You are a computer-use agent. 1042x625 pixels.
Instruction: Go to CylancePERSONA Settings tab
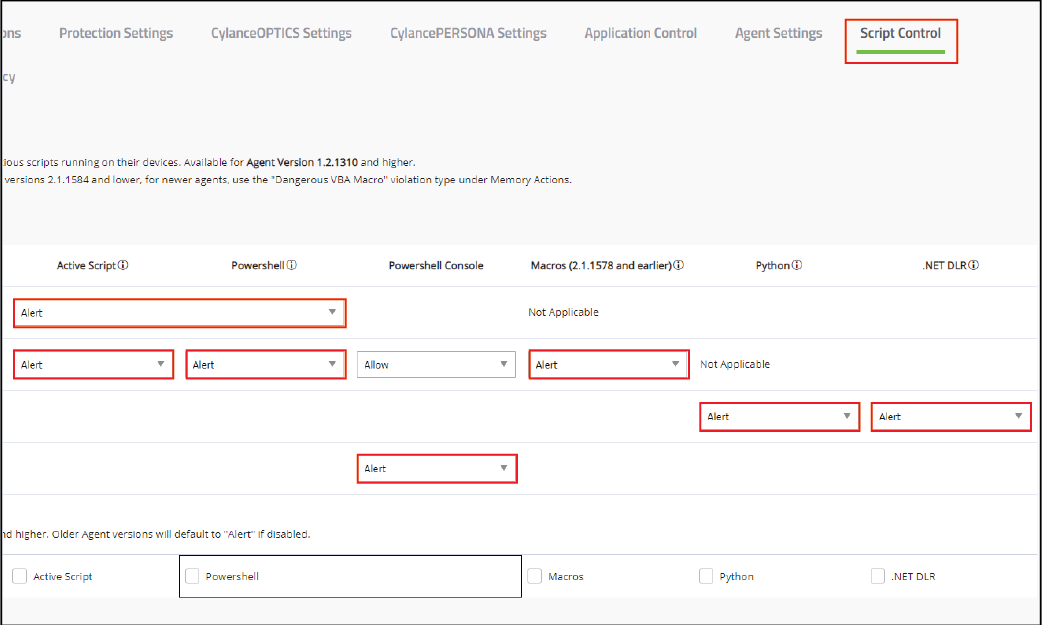point(468,33)
